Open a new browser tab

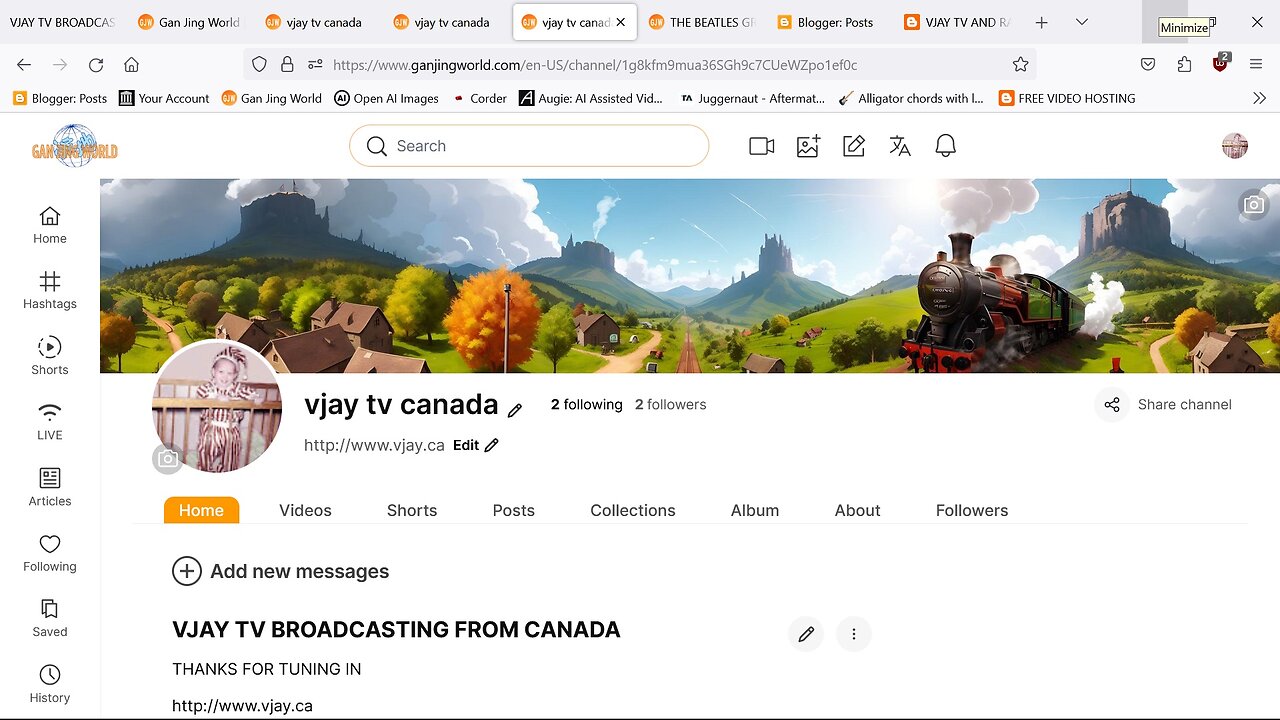coord(1041,22)
